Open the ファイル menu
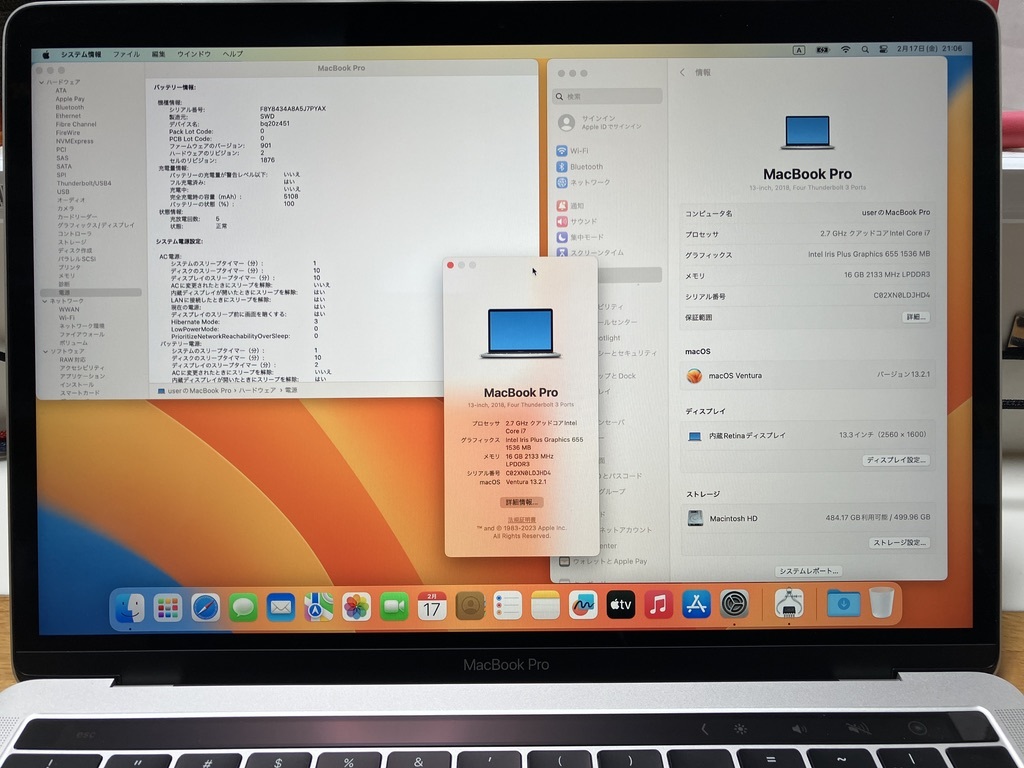Screen dimensions: 1024x768 [x=126, y=54]
